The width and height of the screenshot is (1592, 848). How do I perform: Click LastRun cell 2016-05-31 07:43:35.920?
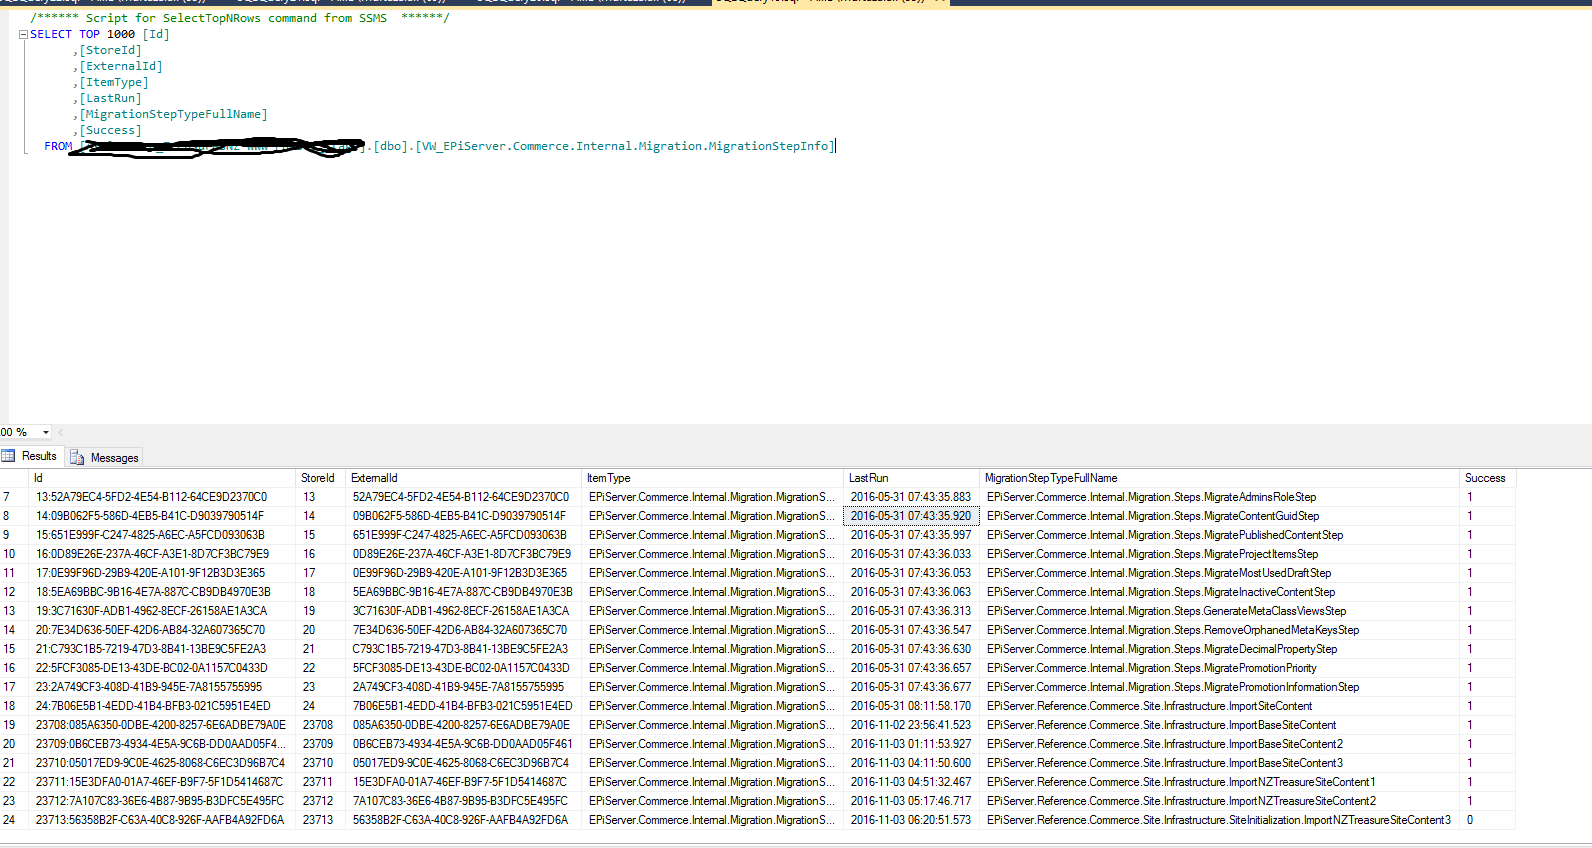pyautogui.click(x=912, y=516)
